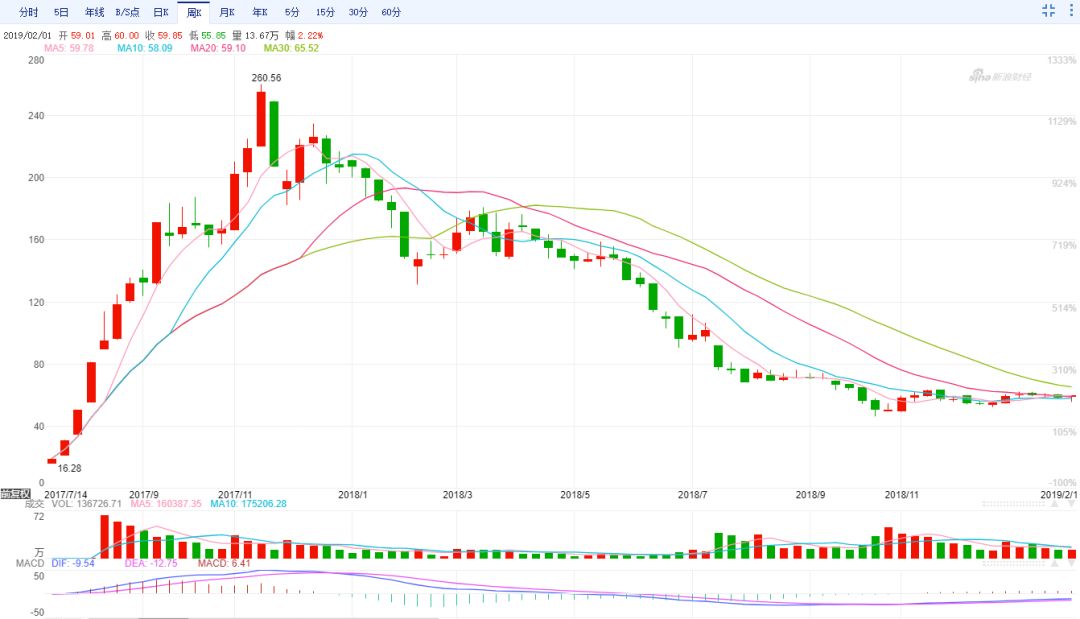Open the 60分 interval chart
The width and height of the screenshot is (1080, 619).
(391, 12)
